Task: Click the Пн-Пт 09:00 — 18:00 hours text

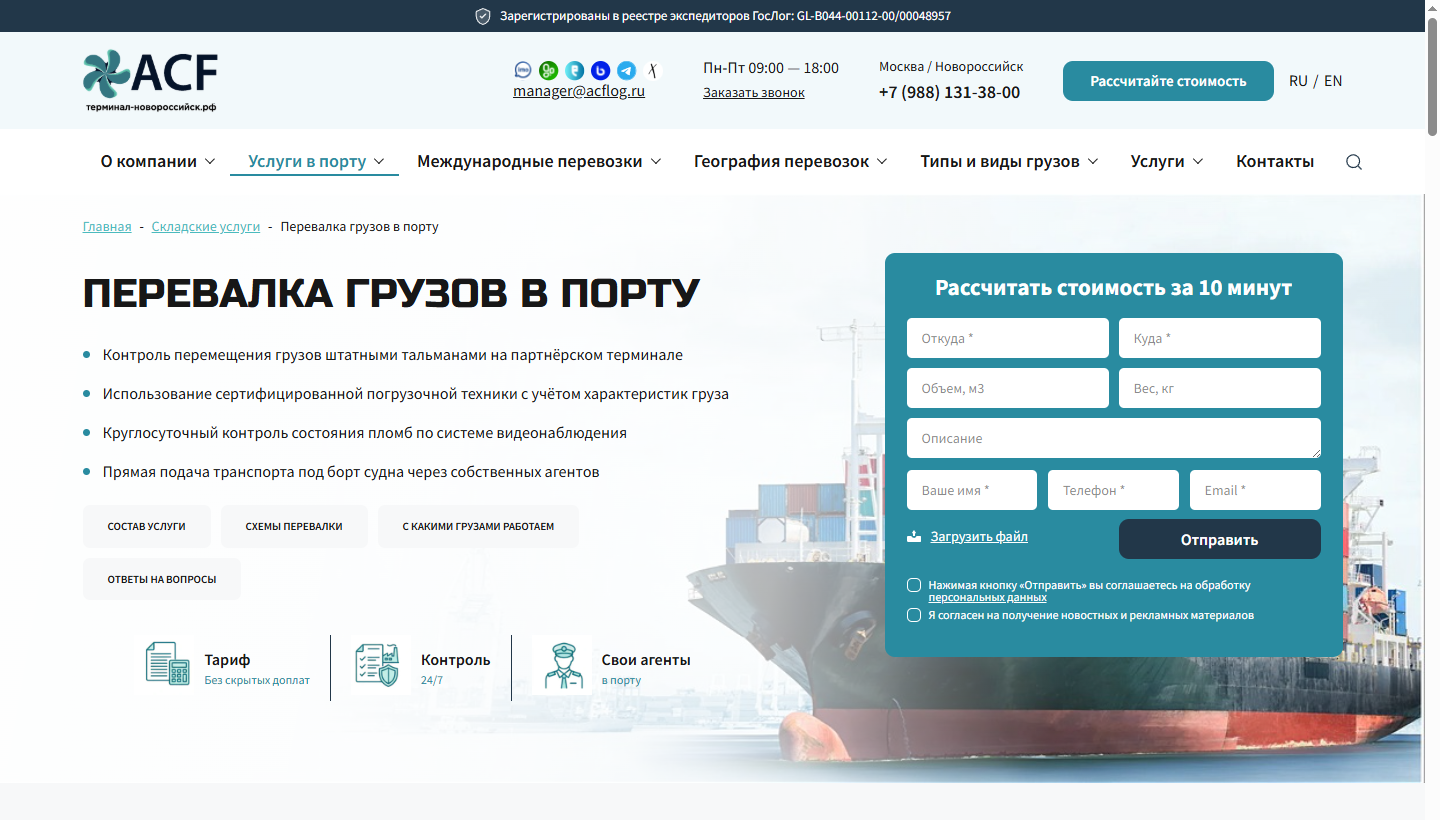Action: tap(771, 68)
